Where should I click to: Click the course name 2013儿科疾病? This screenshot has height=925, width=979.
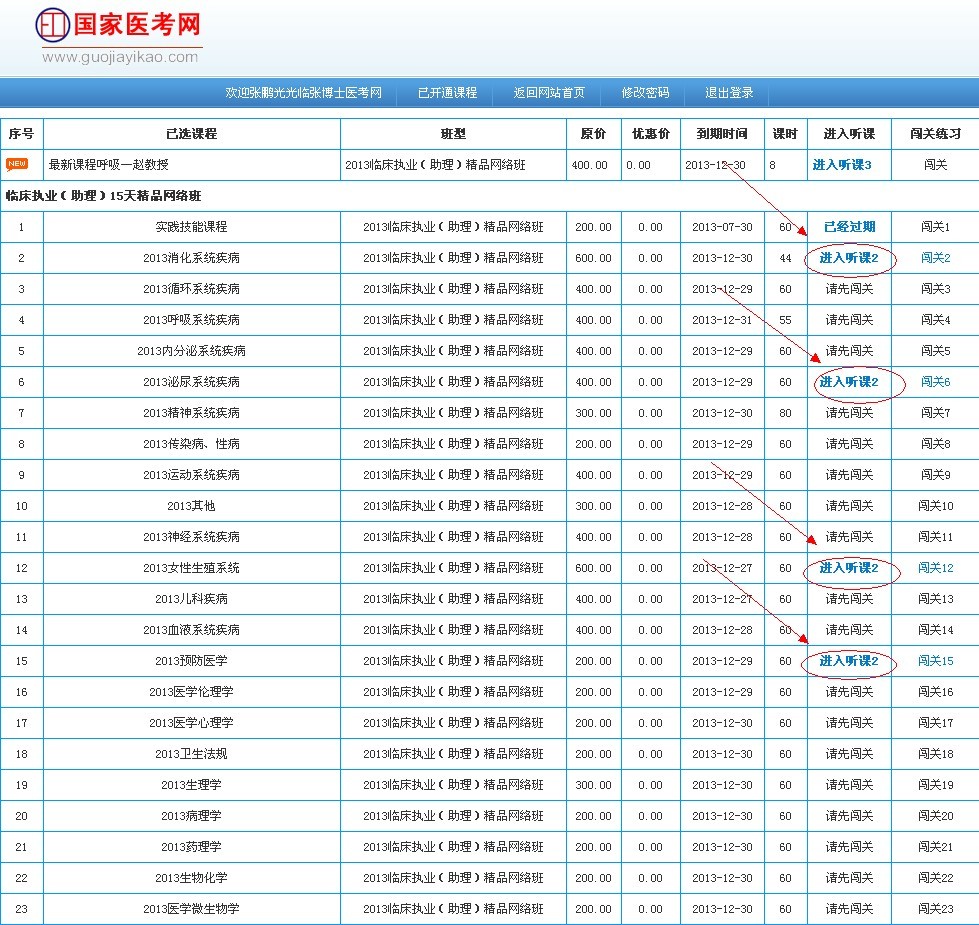191,599
